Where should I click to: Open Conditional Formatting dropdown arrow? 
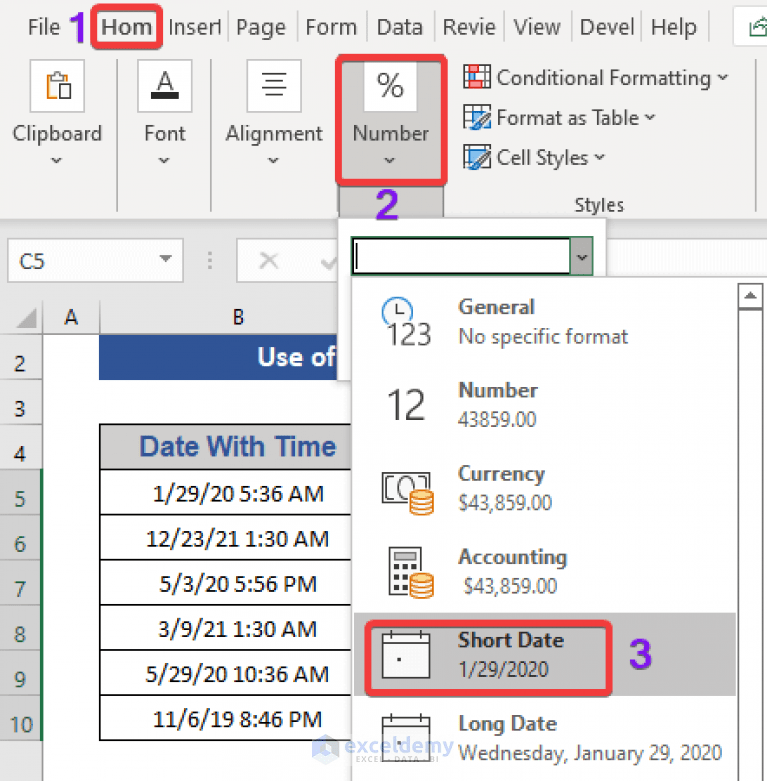[x=723, y=78]
